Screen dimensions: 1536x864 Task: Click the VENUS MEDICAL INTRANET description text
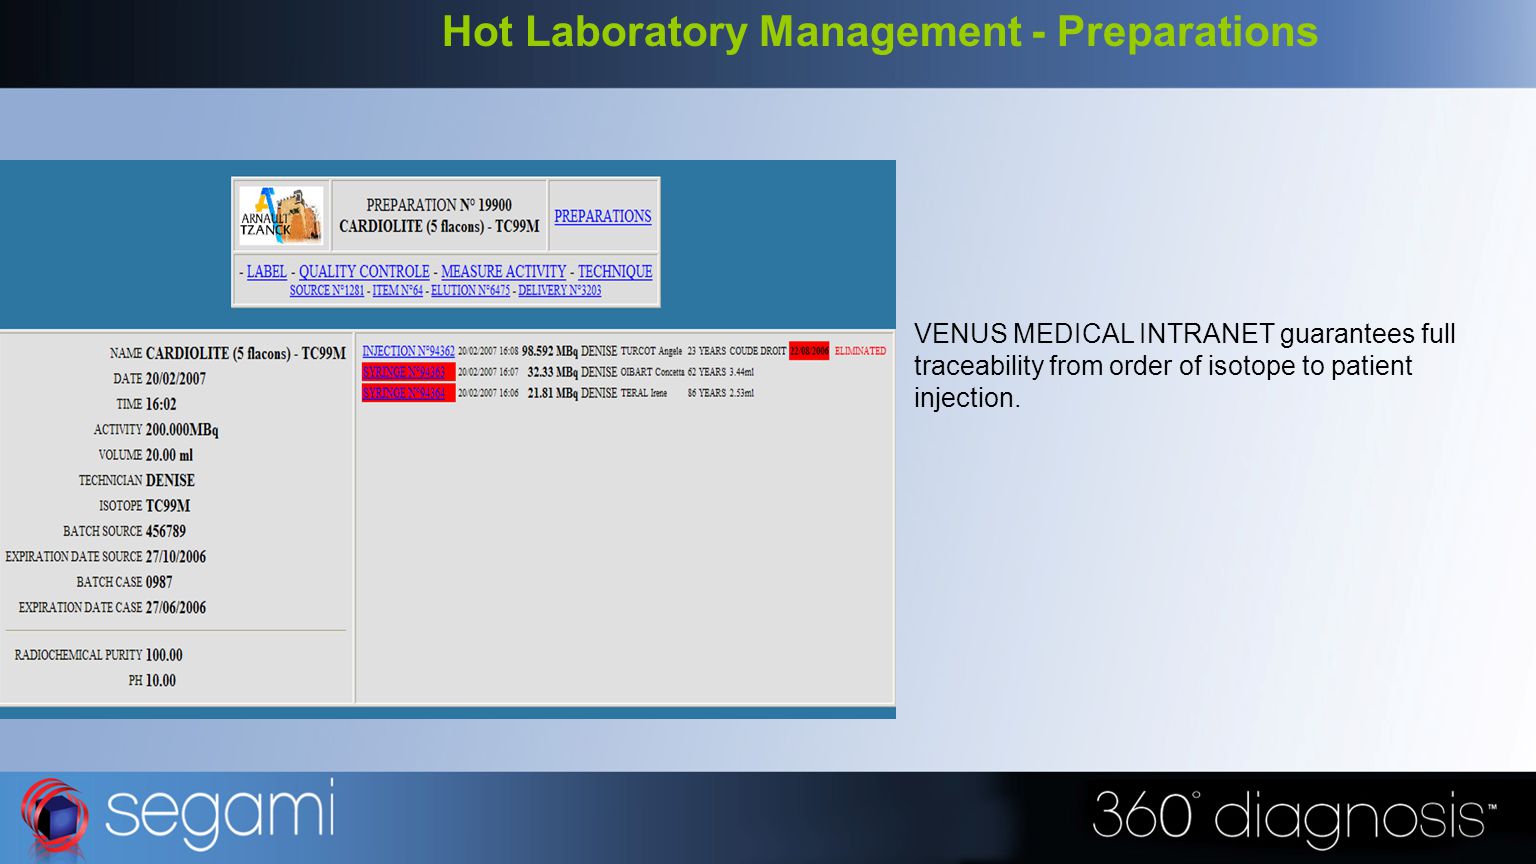click(1185, 365)
